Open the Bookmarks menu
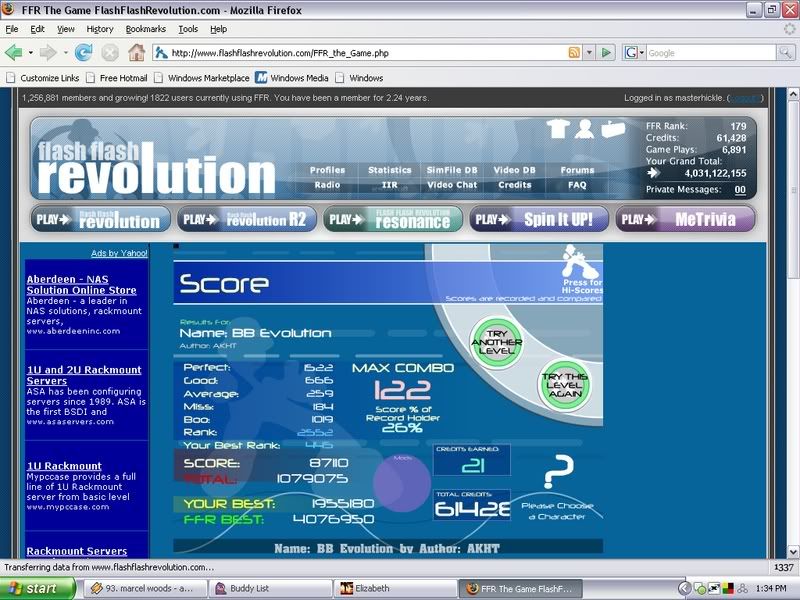The image size is (800, 600). click(146, 29)
